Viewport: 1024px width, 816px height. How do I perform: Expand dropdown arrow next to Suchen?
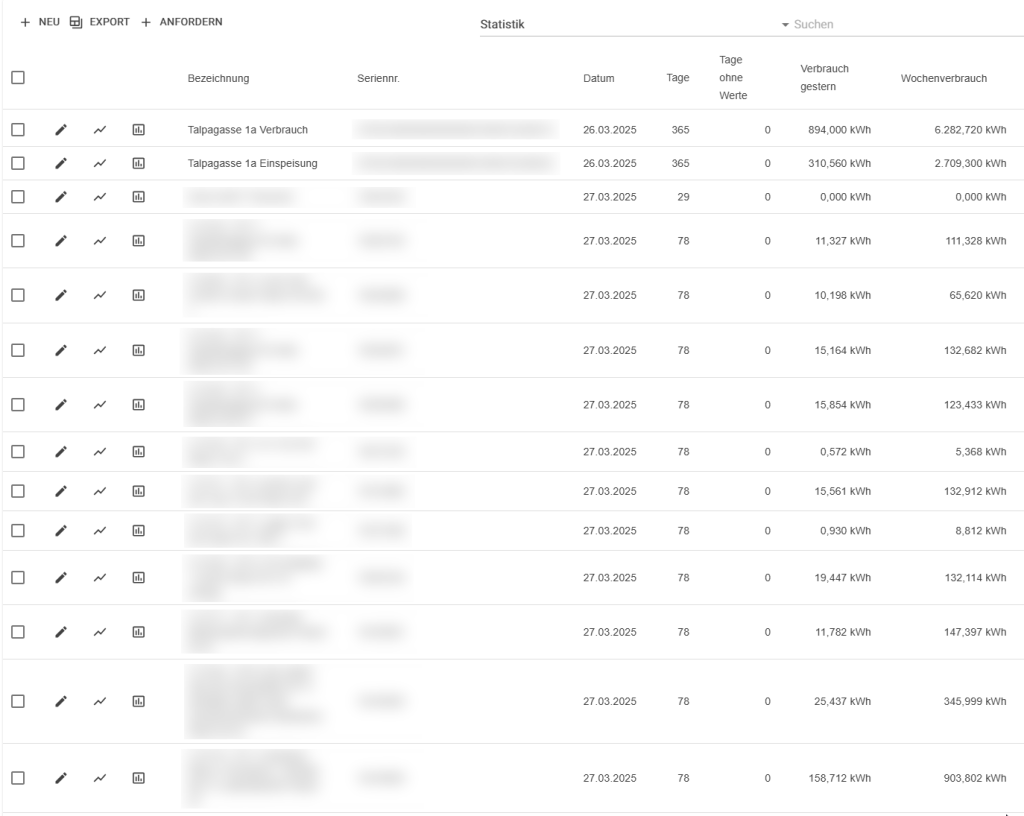[x=785, y=24]
